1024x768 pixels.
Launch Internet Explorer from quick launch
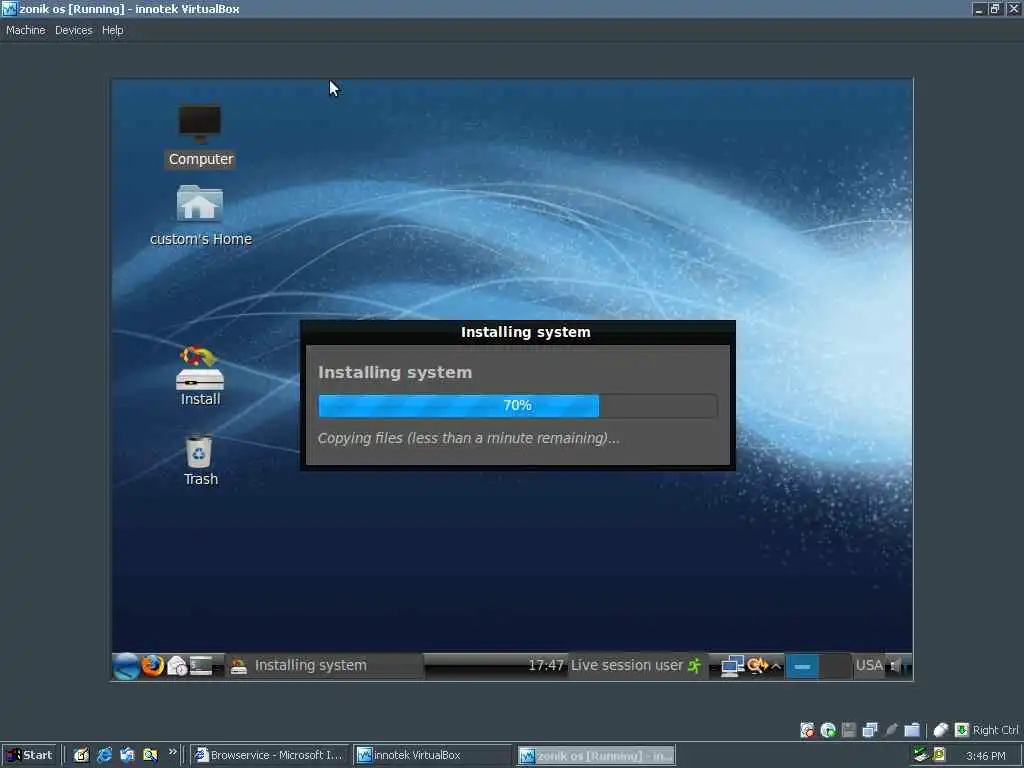click(x=104, y=755)
